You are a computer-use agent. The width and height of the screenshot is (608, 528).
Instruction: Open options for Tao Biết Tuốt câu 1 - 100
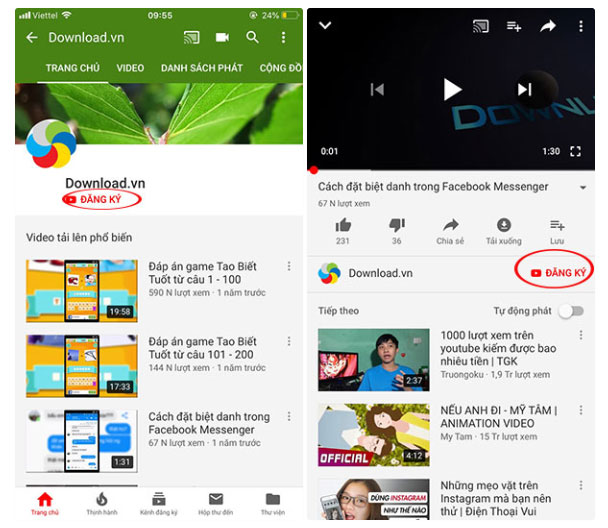click(289, 266)
